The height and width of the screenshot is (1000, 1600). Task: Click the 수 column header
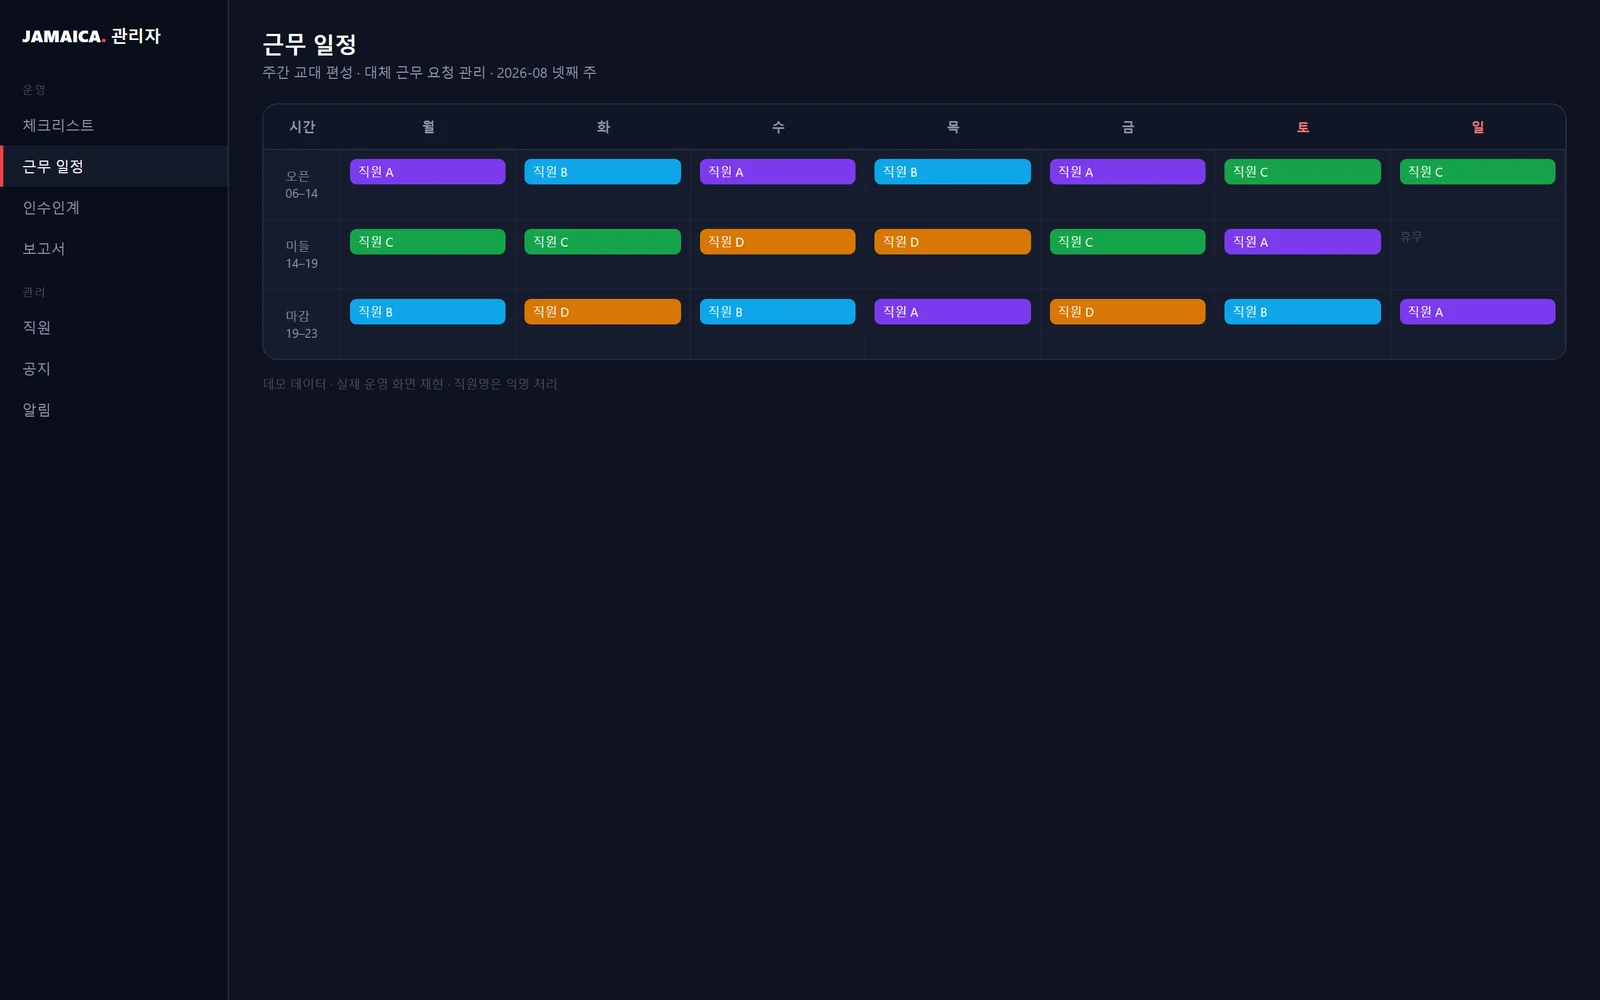point(778,127)
